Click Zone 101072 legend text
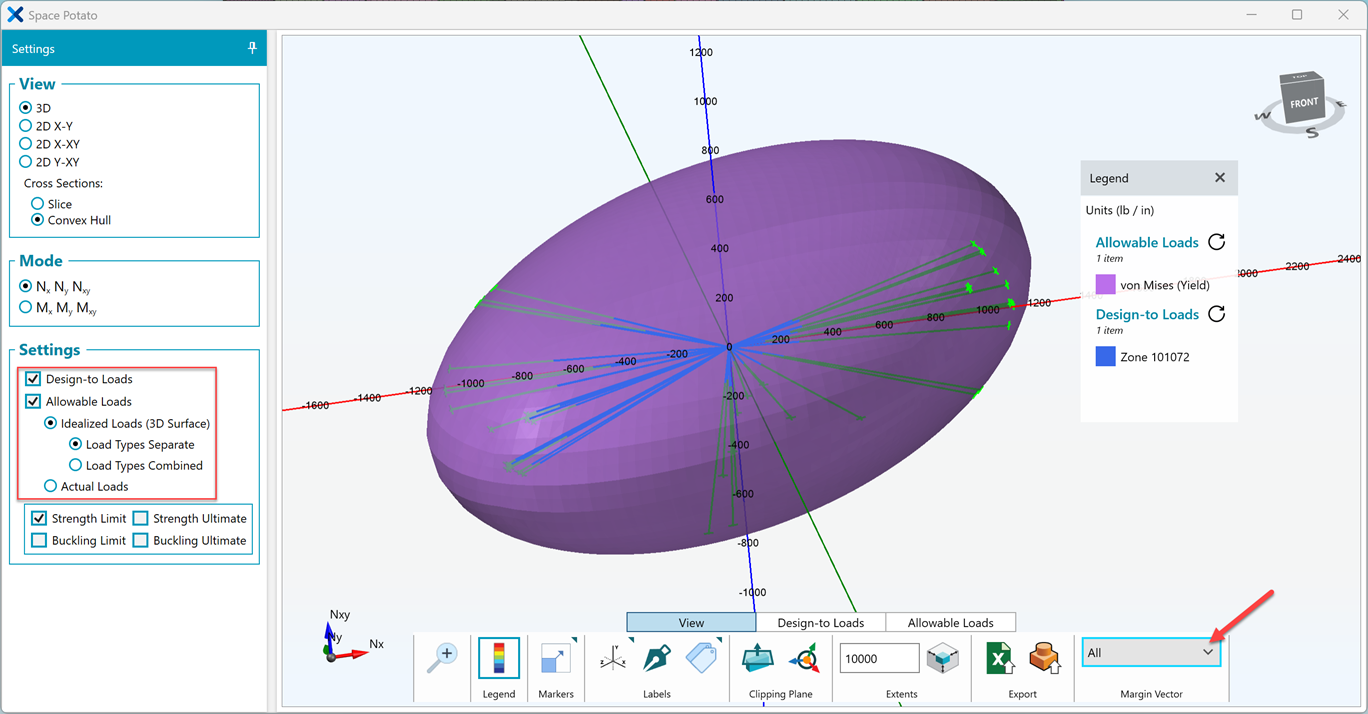Screen dimensions: 1368x714 [1155, 357]
